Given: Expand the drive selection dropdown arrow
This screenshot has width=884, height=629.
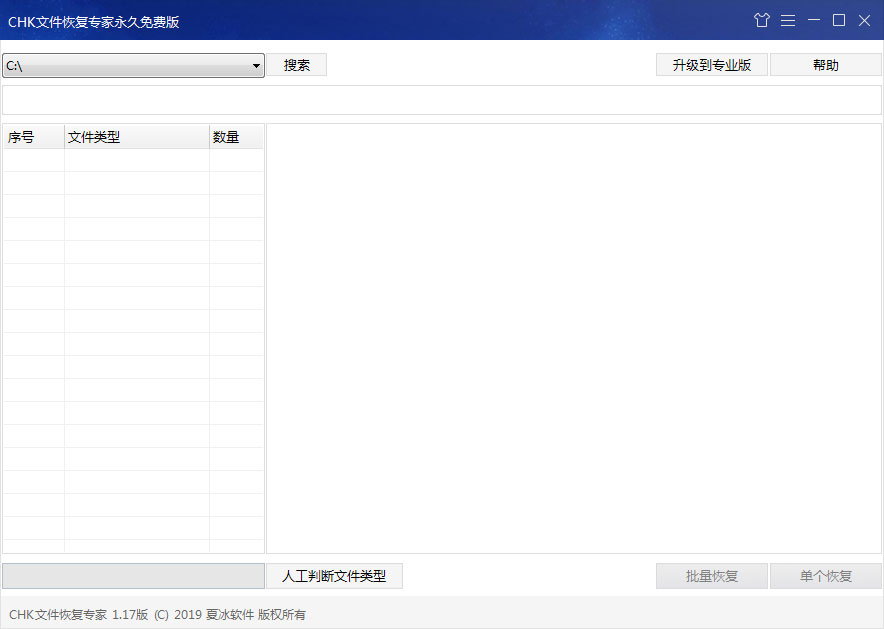Looking at the screenshot, I should (257, 64).
